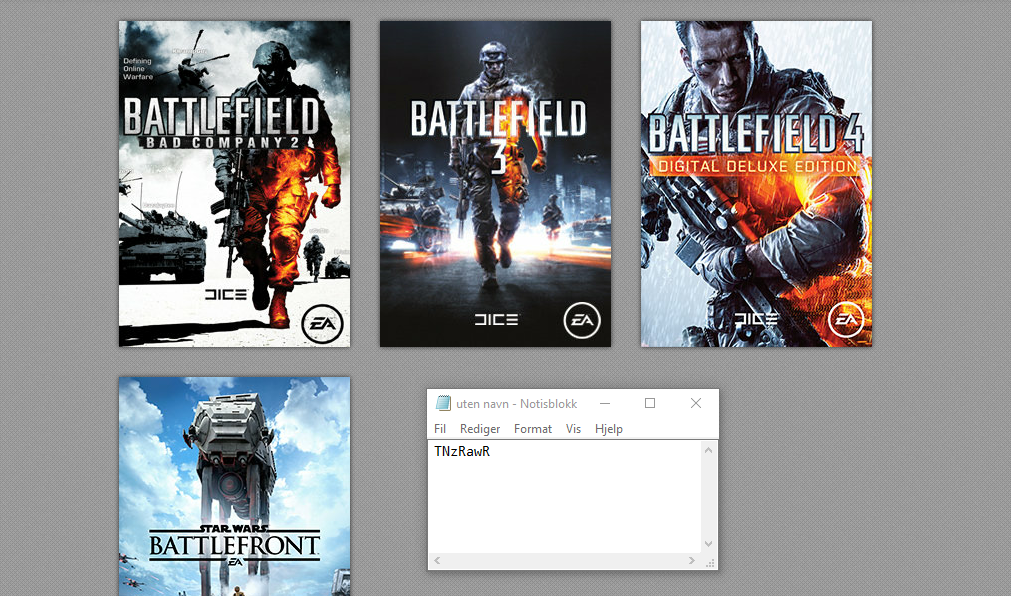Image resolution: width=1011 pixels, height=596 pixels.
Task: Open the Hjelp menu in Notisblokk
Action: [x=609, y=429]
